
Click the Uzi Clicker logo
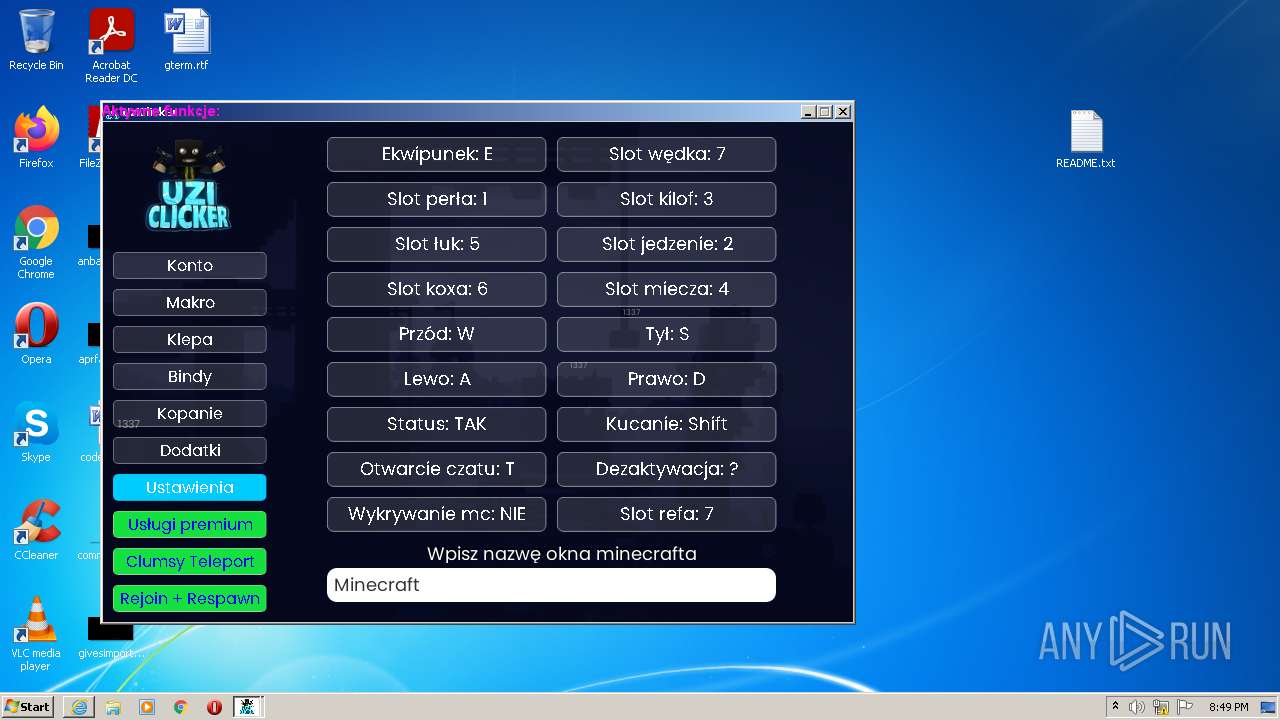(x=188, y=186)
